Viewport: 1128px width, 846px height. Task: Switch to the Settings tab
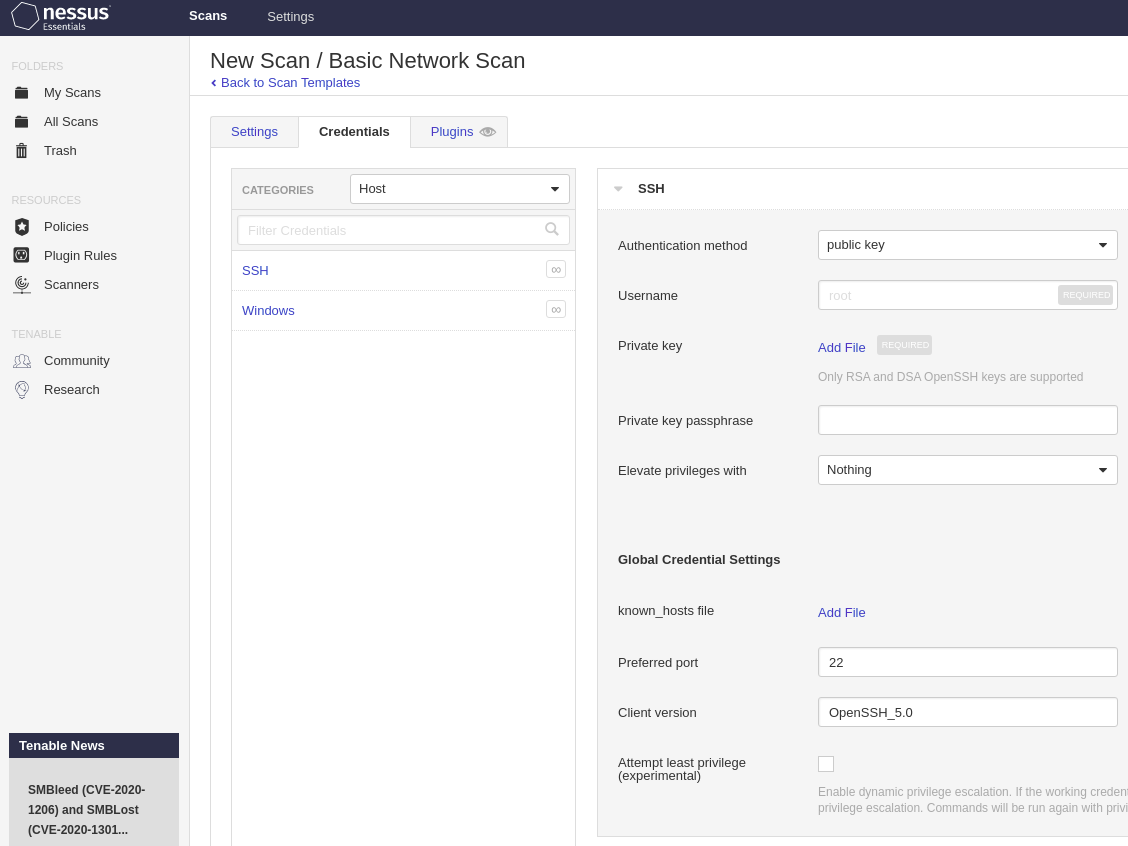click(x=254, y=132)
